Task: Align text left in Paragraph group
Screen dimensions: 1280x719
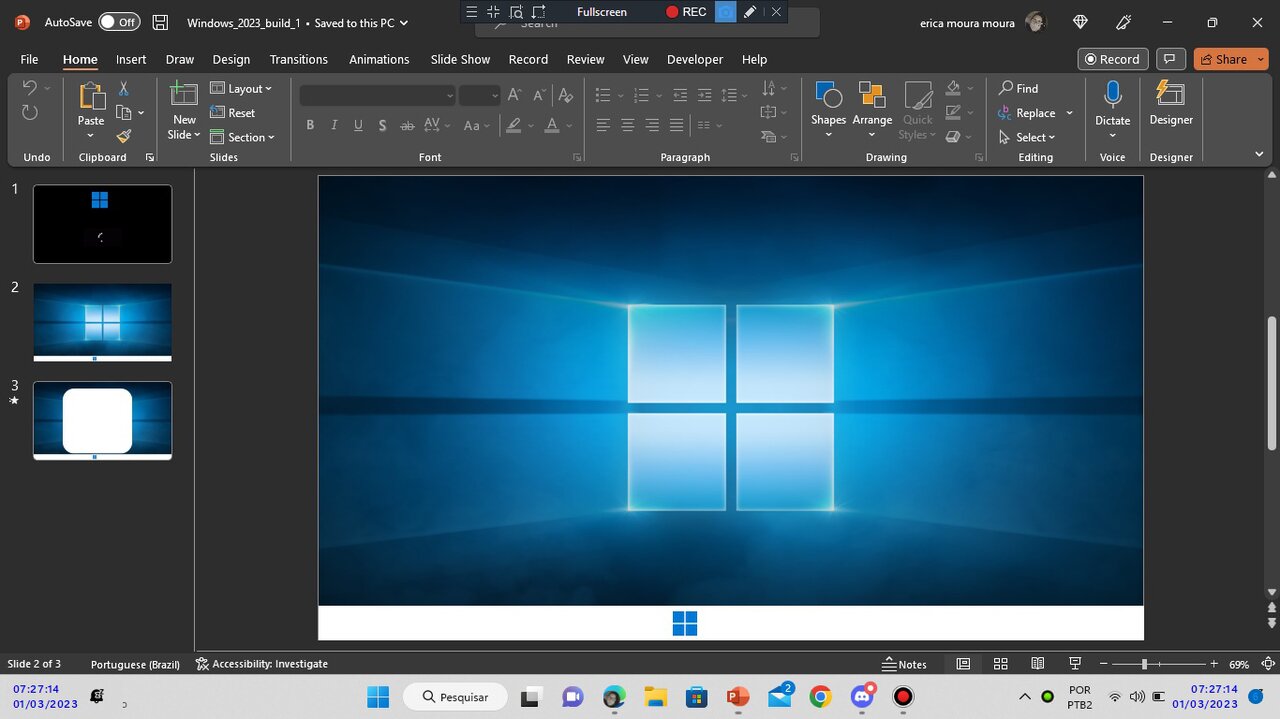Action: click(x=603, y=125)
